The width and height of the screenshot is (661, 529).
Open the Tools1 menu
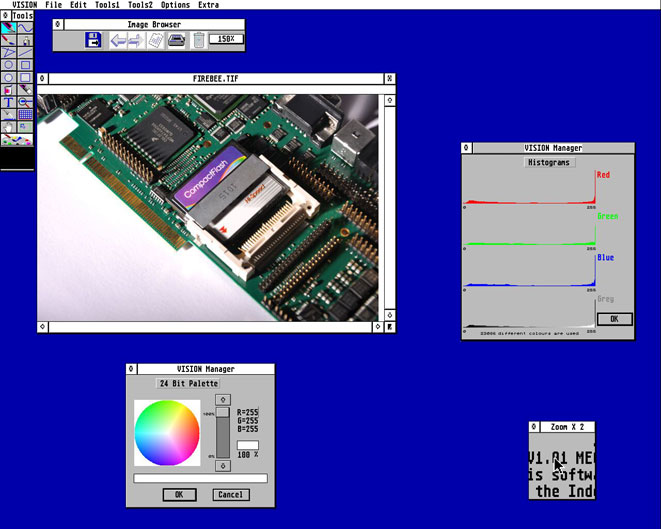107,5
